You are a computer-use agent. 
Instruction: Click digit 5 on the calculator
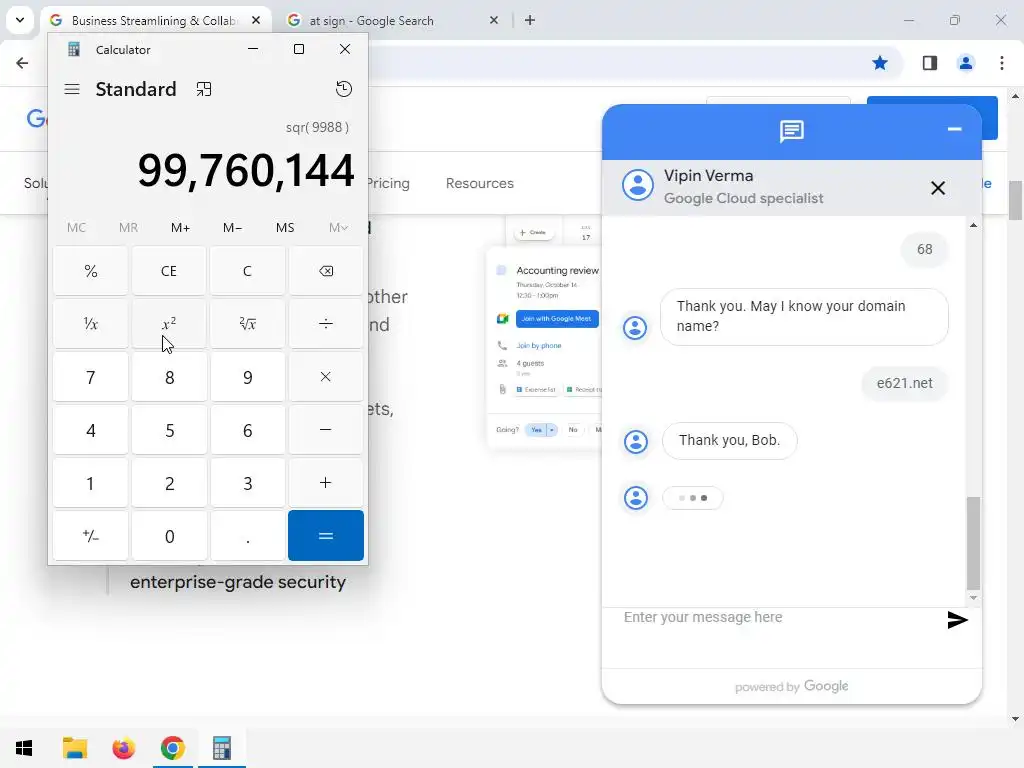(x=169, y=430)
